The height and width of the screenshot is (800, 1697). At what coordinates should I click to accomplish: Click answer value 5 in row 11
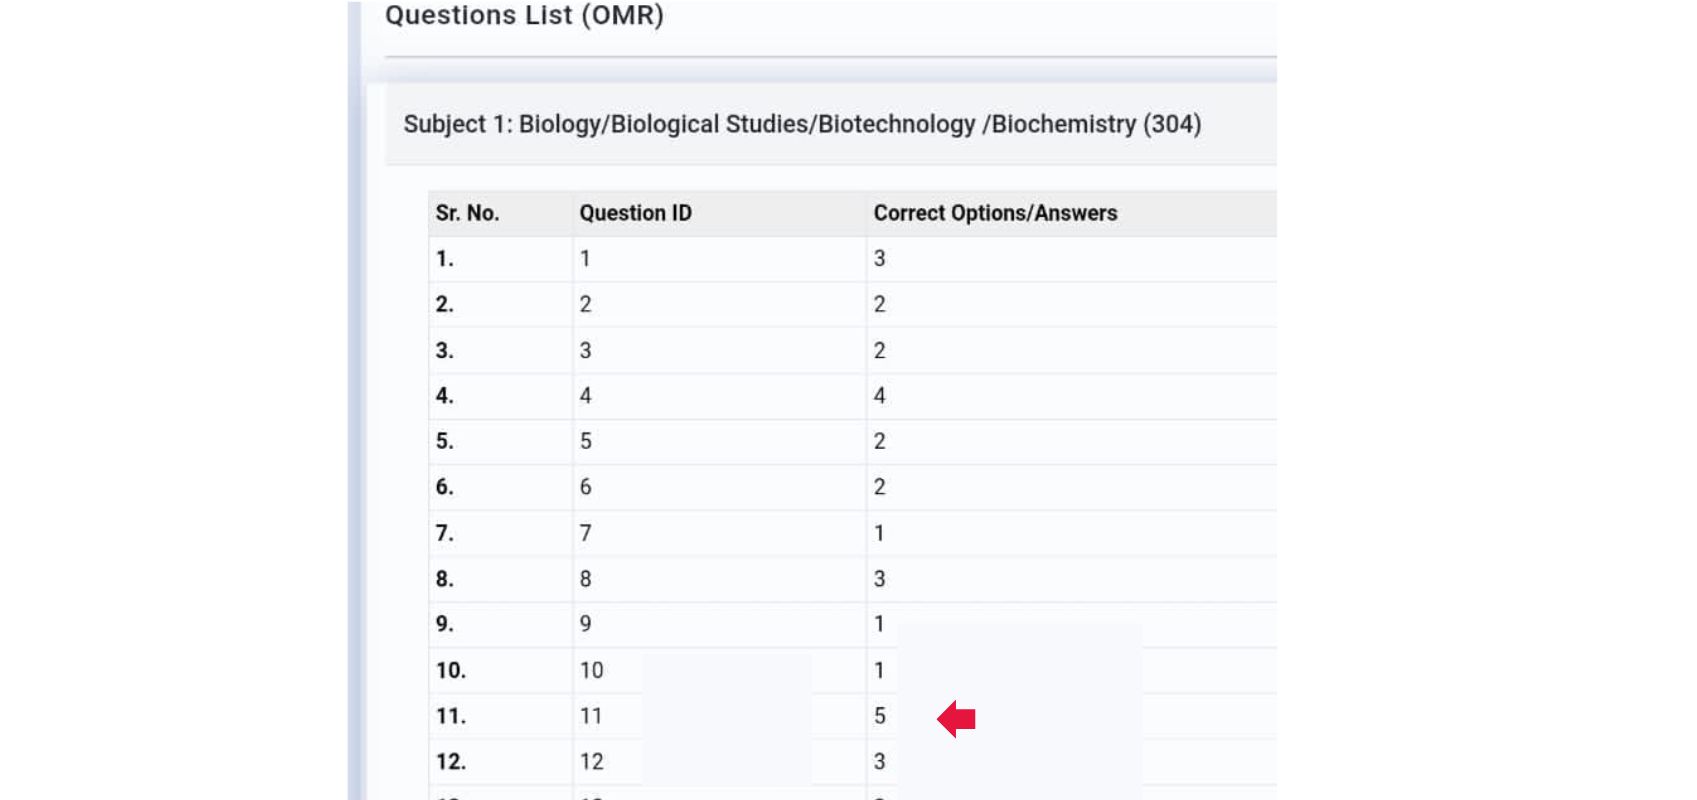coord(879,716)
